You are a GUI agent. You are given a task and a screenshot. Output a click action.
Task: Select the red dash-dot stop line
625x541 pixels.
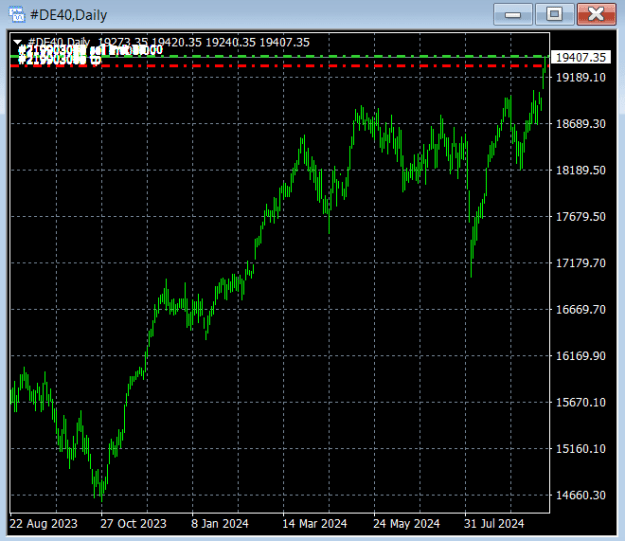[x=279, y=65]
